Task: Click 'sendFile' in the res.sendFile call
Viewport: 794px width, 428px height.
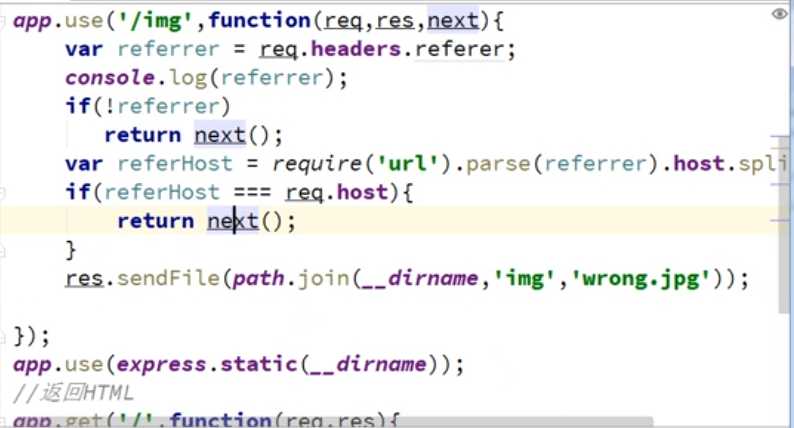Action: click(168, 279)
